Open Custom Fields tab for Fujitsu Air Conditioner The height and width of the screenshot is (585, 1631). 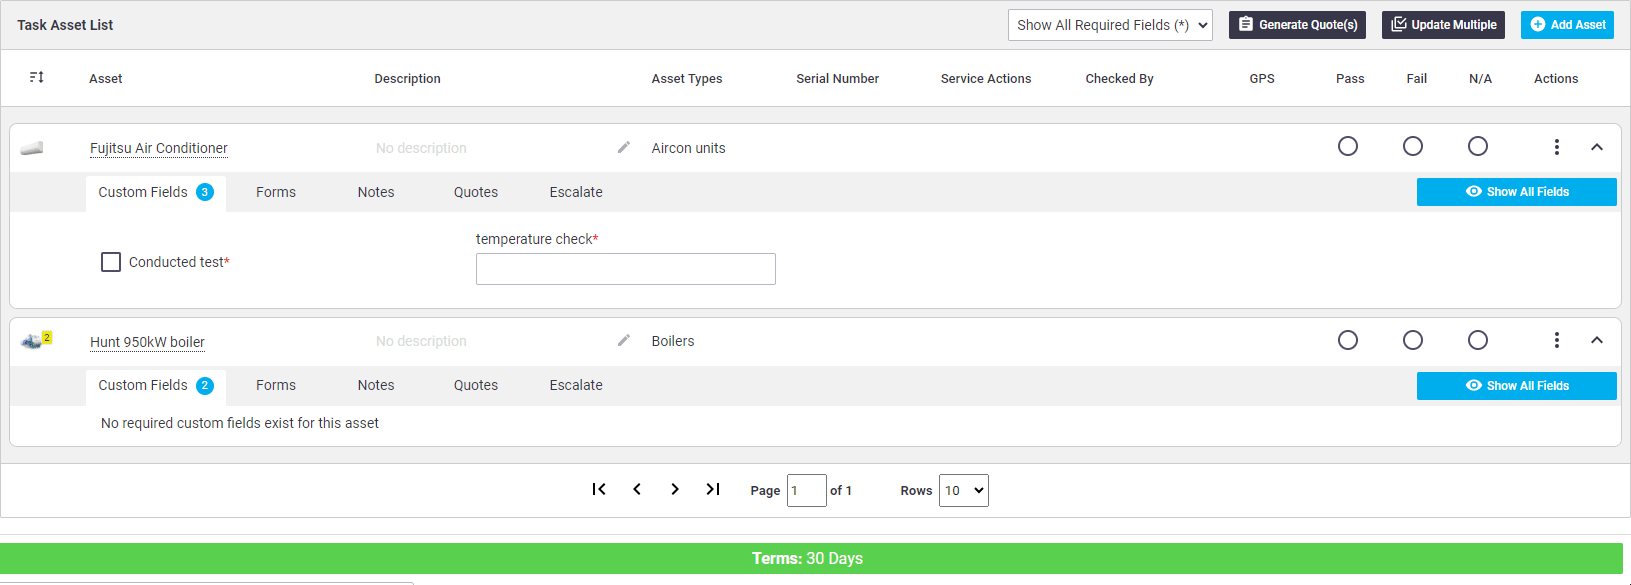pos(156,192)
